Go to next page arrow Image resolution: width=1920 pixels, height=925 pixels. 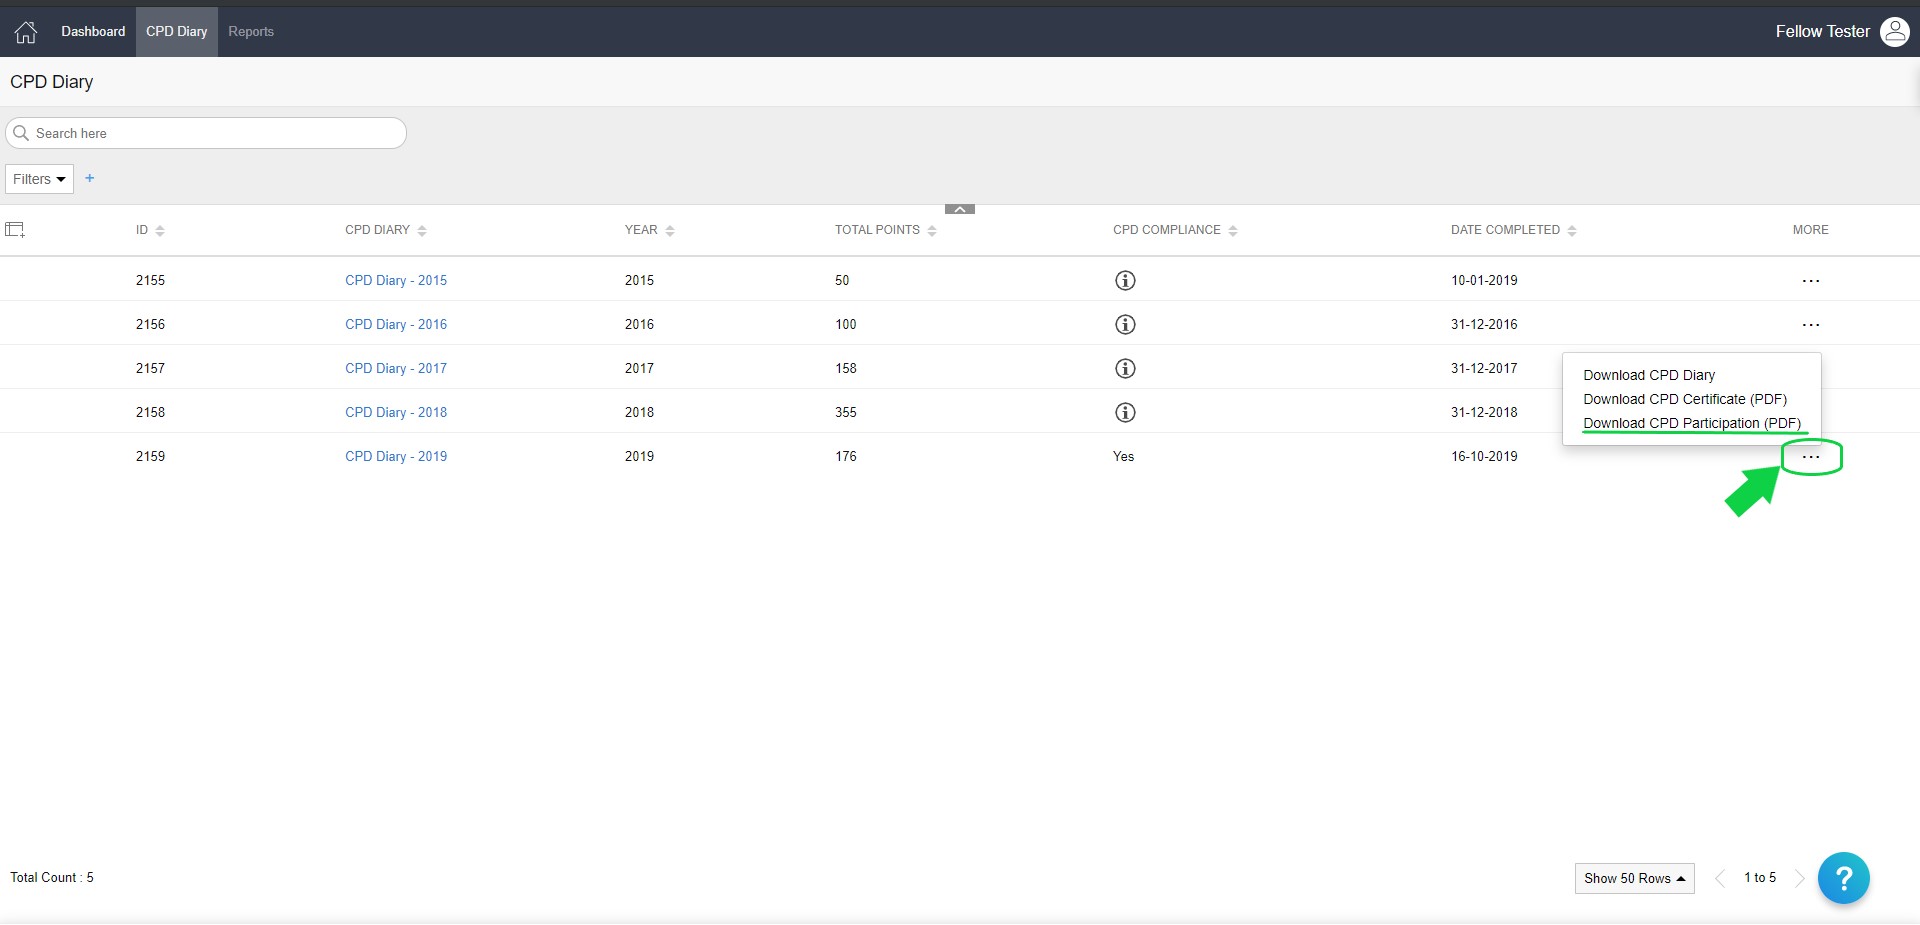pos(1799,878)
